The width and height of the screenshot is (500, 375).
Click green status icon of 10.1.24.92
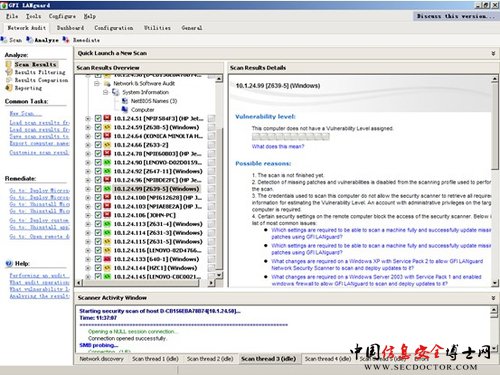pyautogui.click(x=107, y=171)
